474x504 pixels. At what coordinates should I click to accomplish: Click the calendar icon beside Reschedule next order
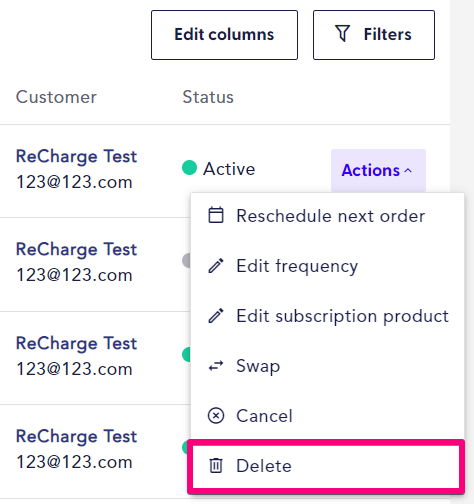[x=216, y=215]
